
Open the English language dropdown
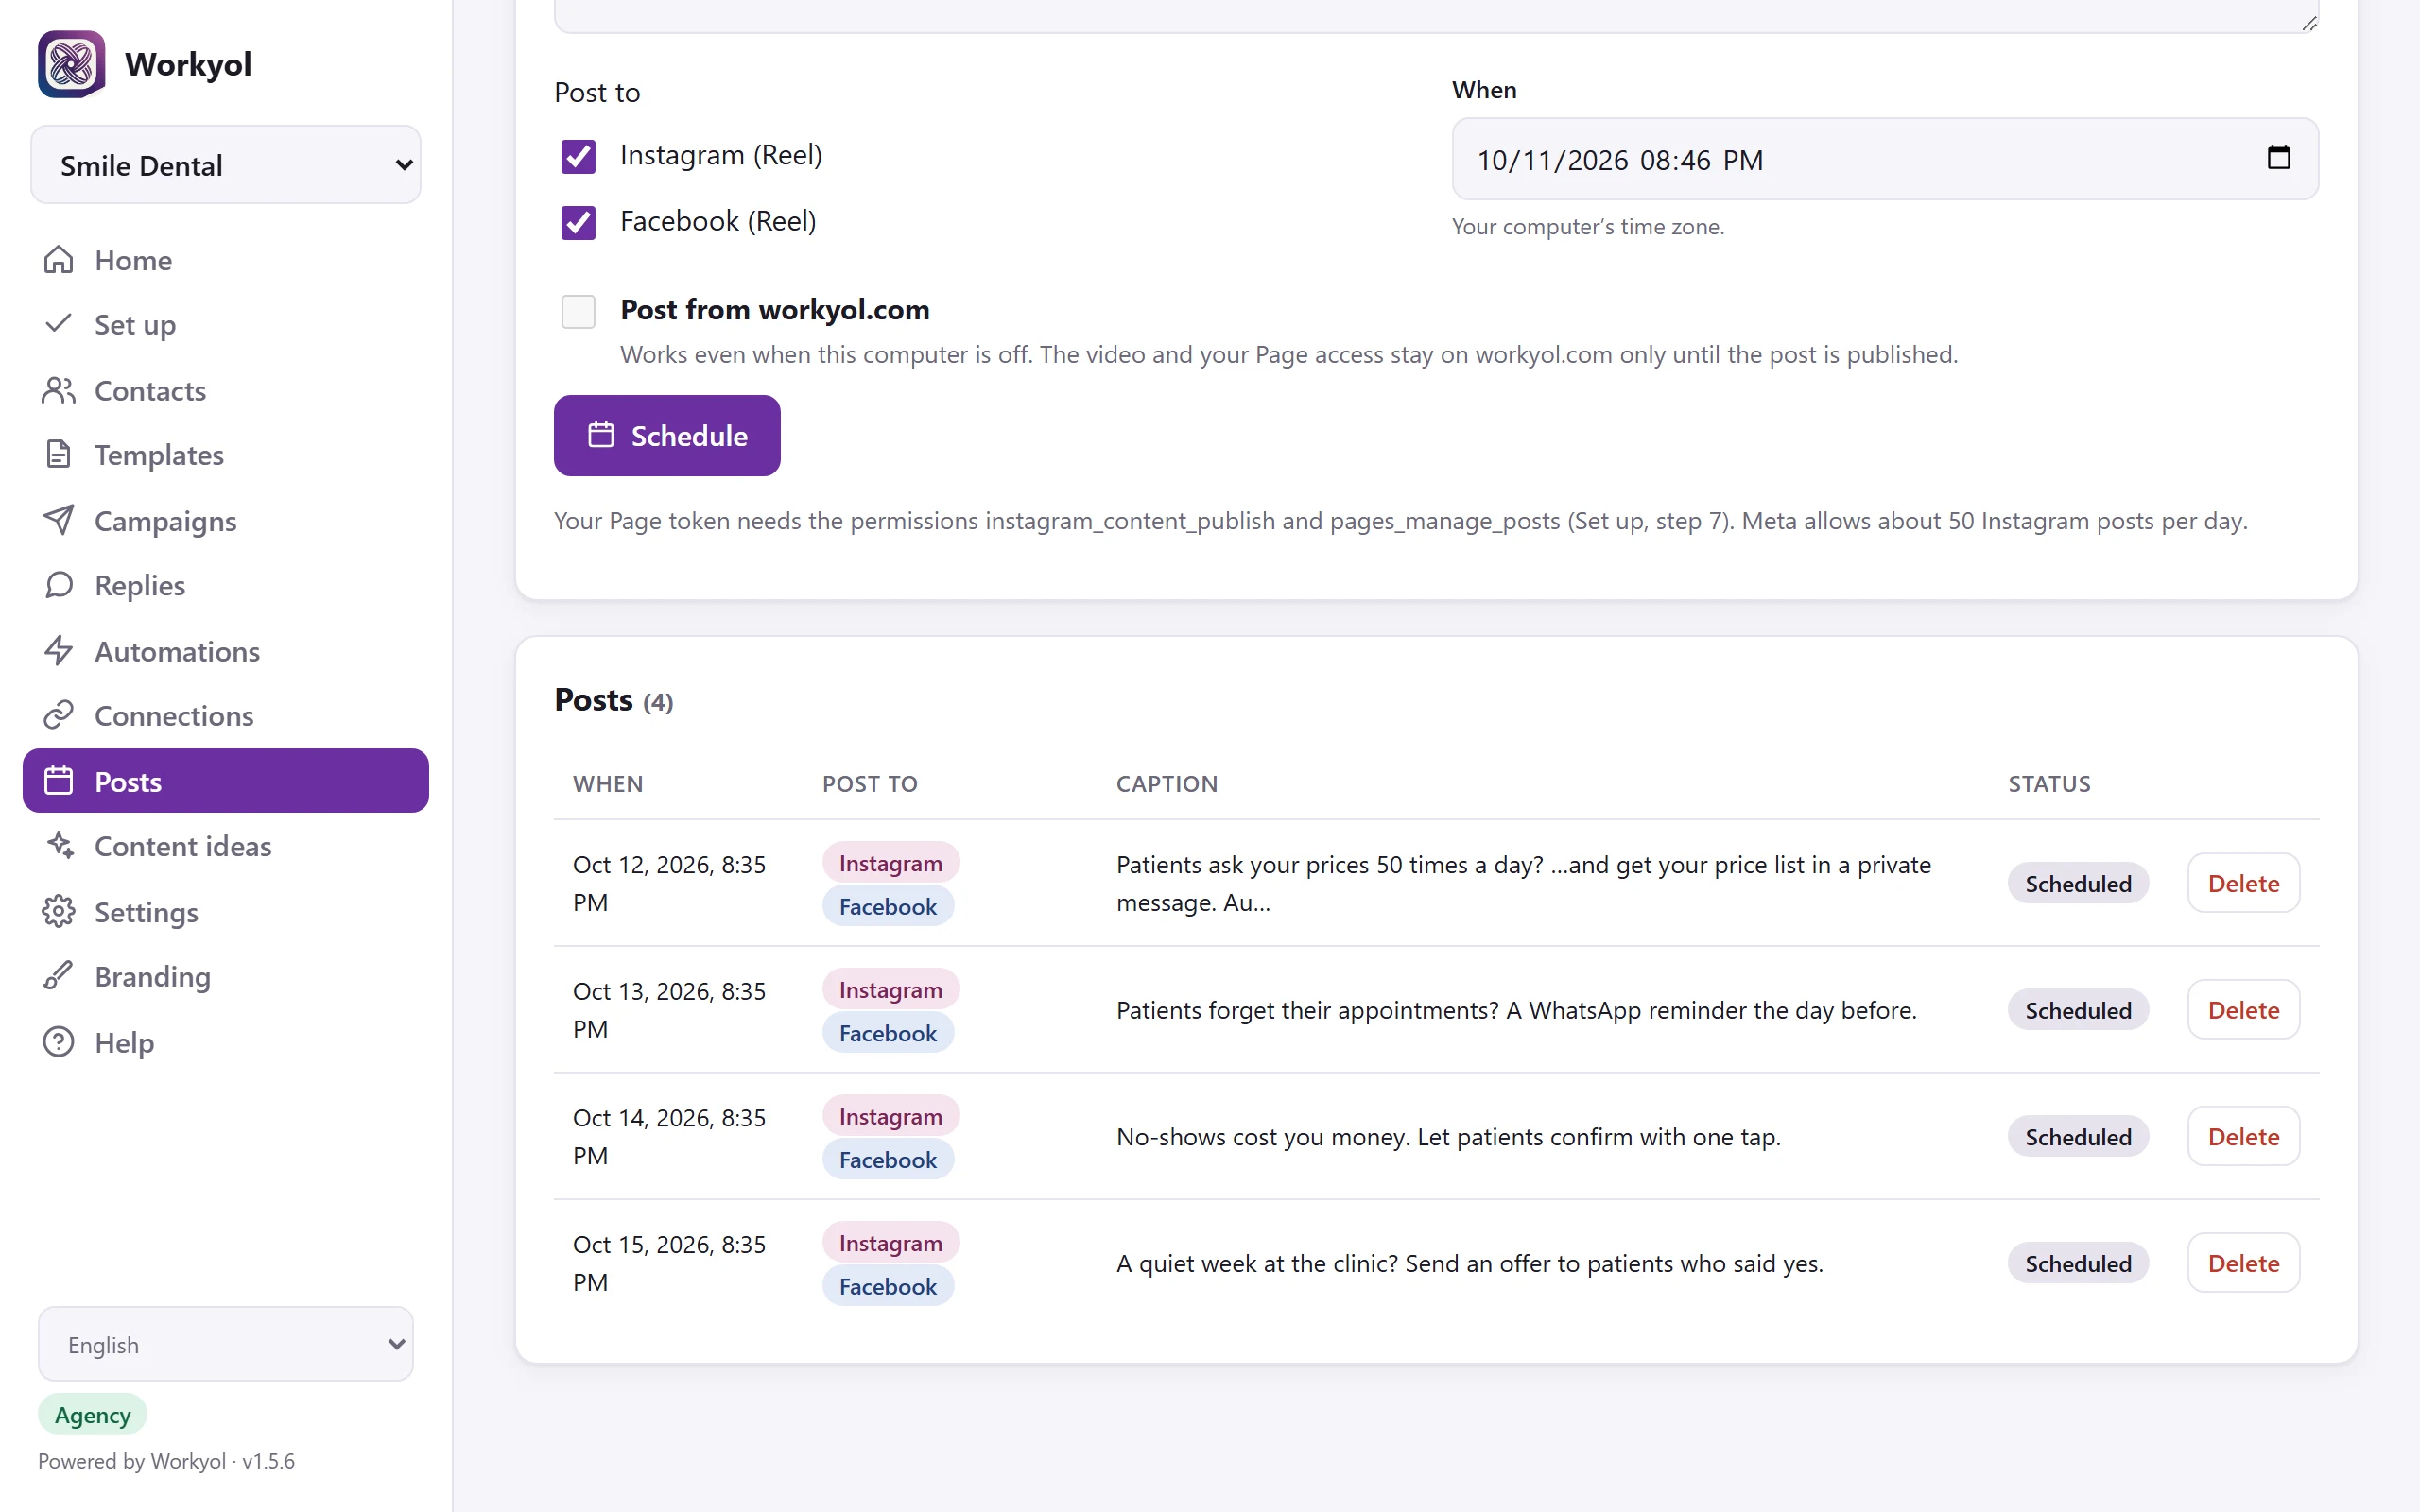point(226,1344)
